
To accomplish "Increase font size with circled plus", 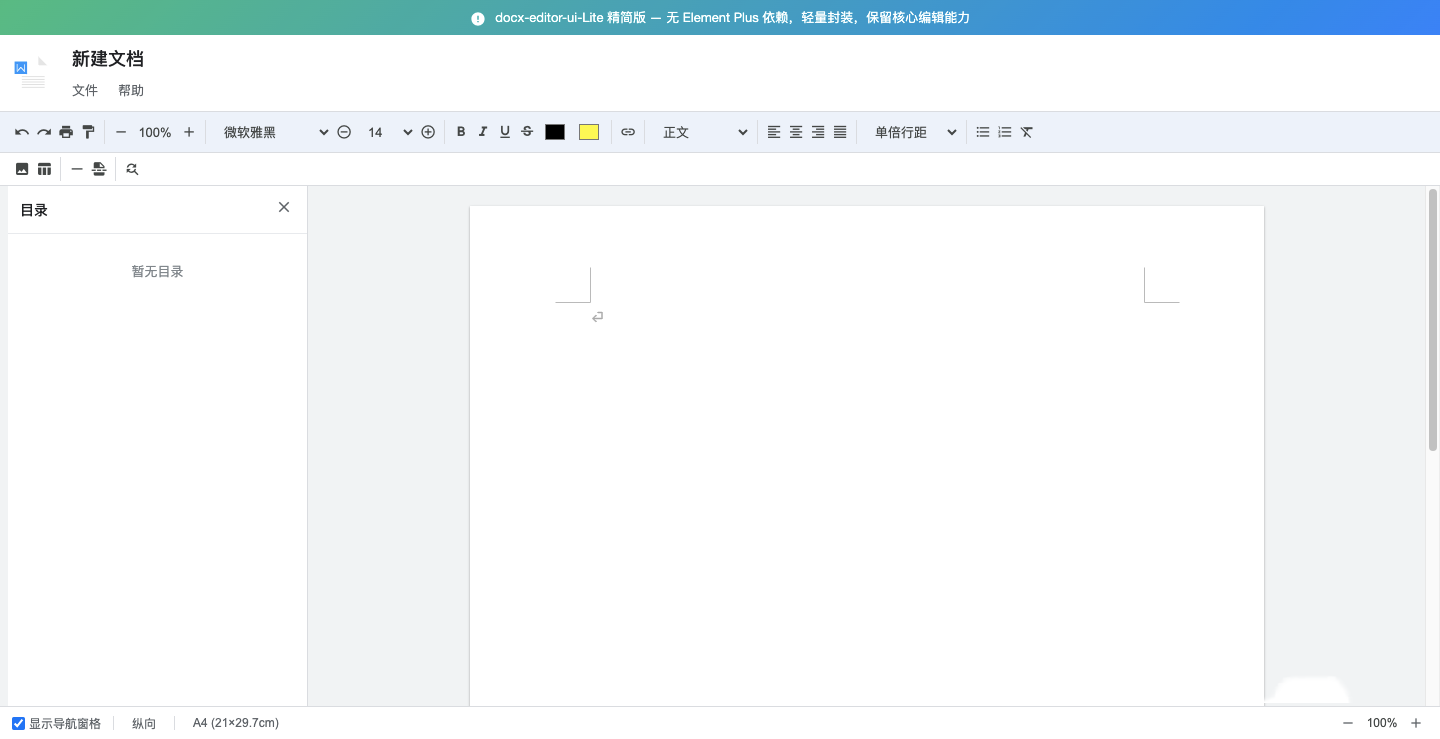I will click(x=428, y=132).
